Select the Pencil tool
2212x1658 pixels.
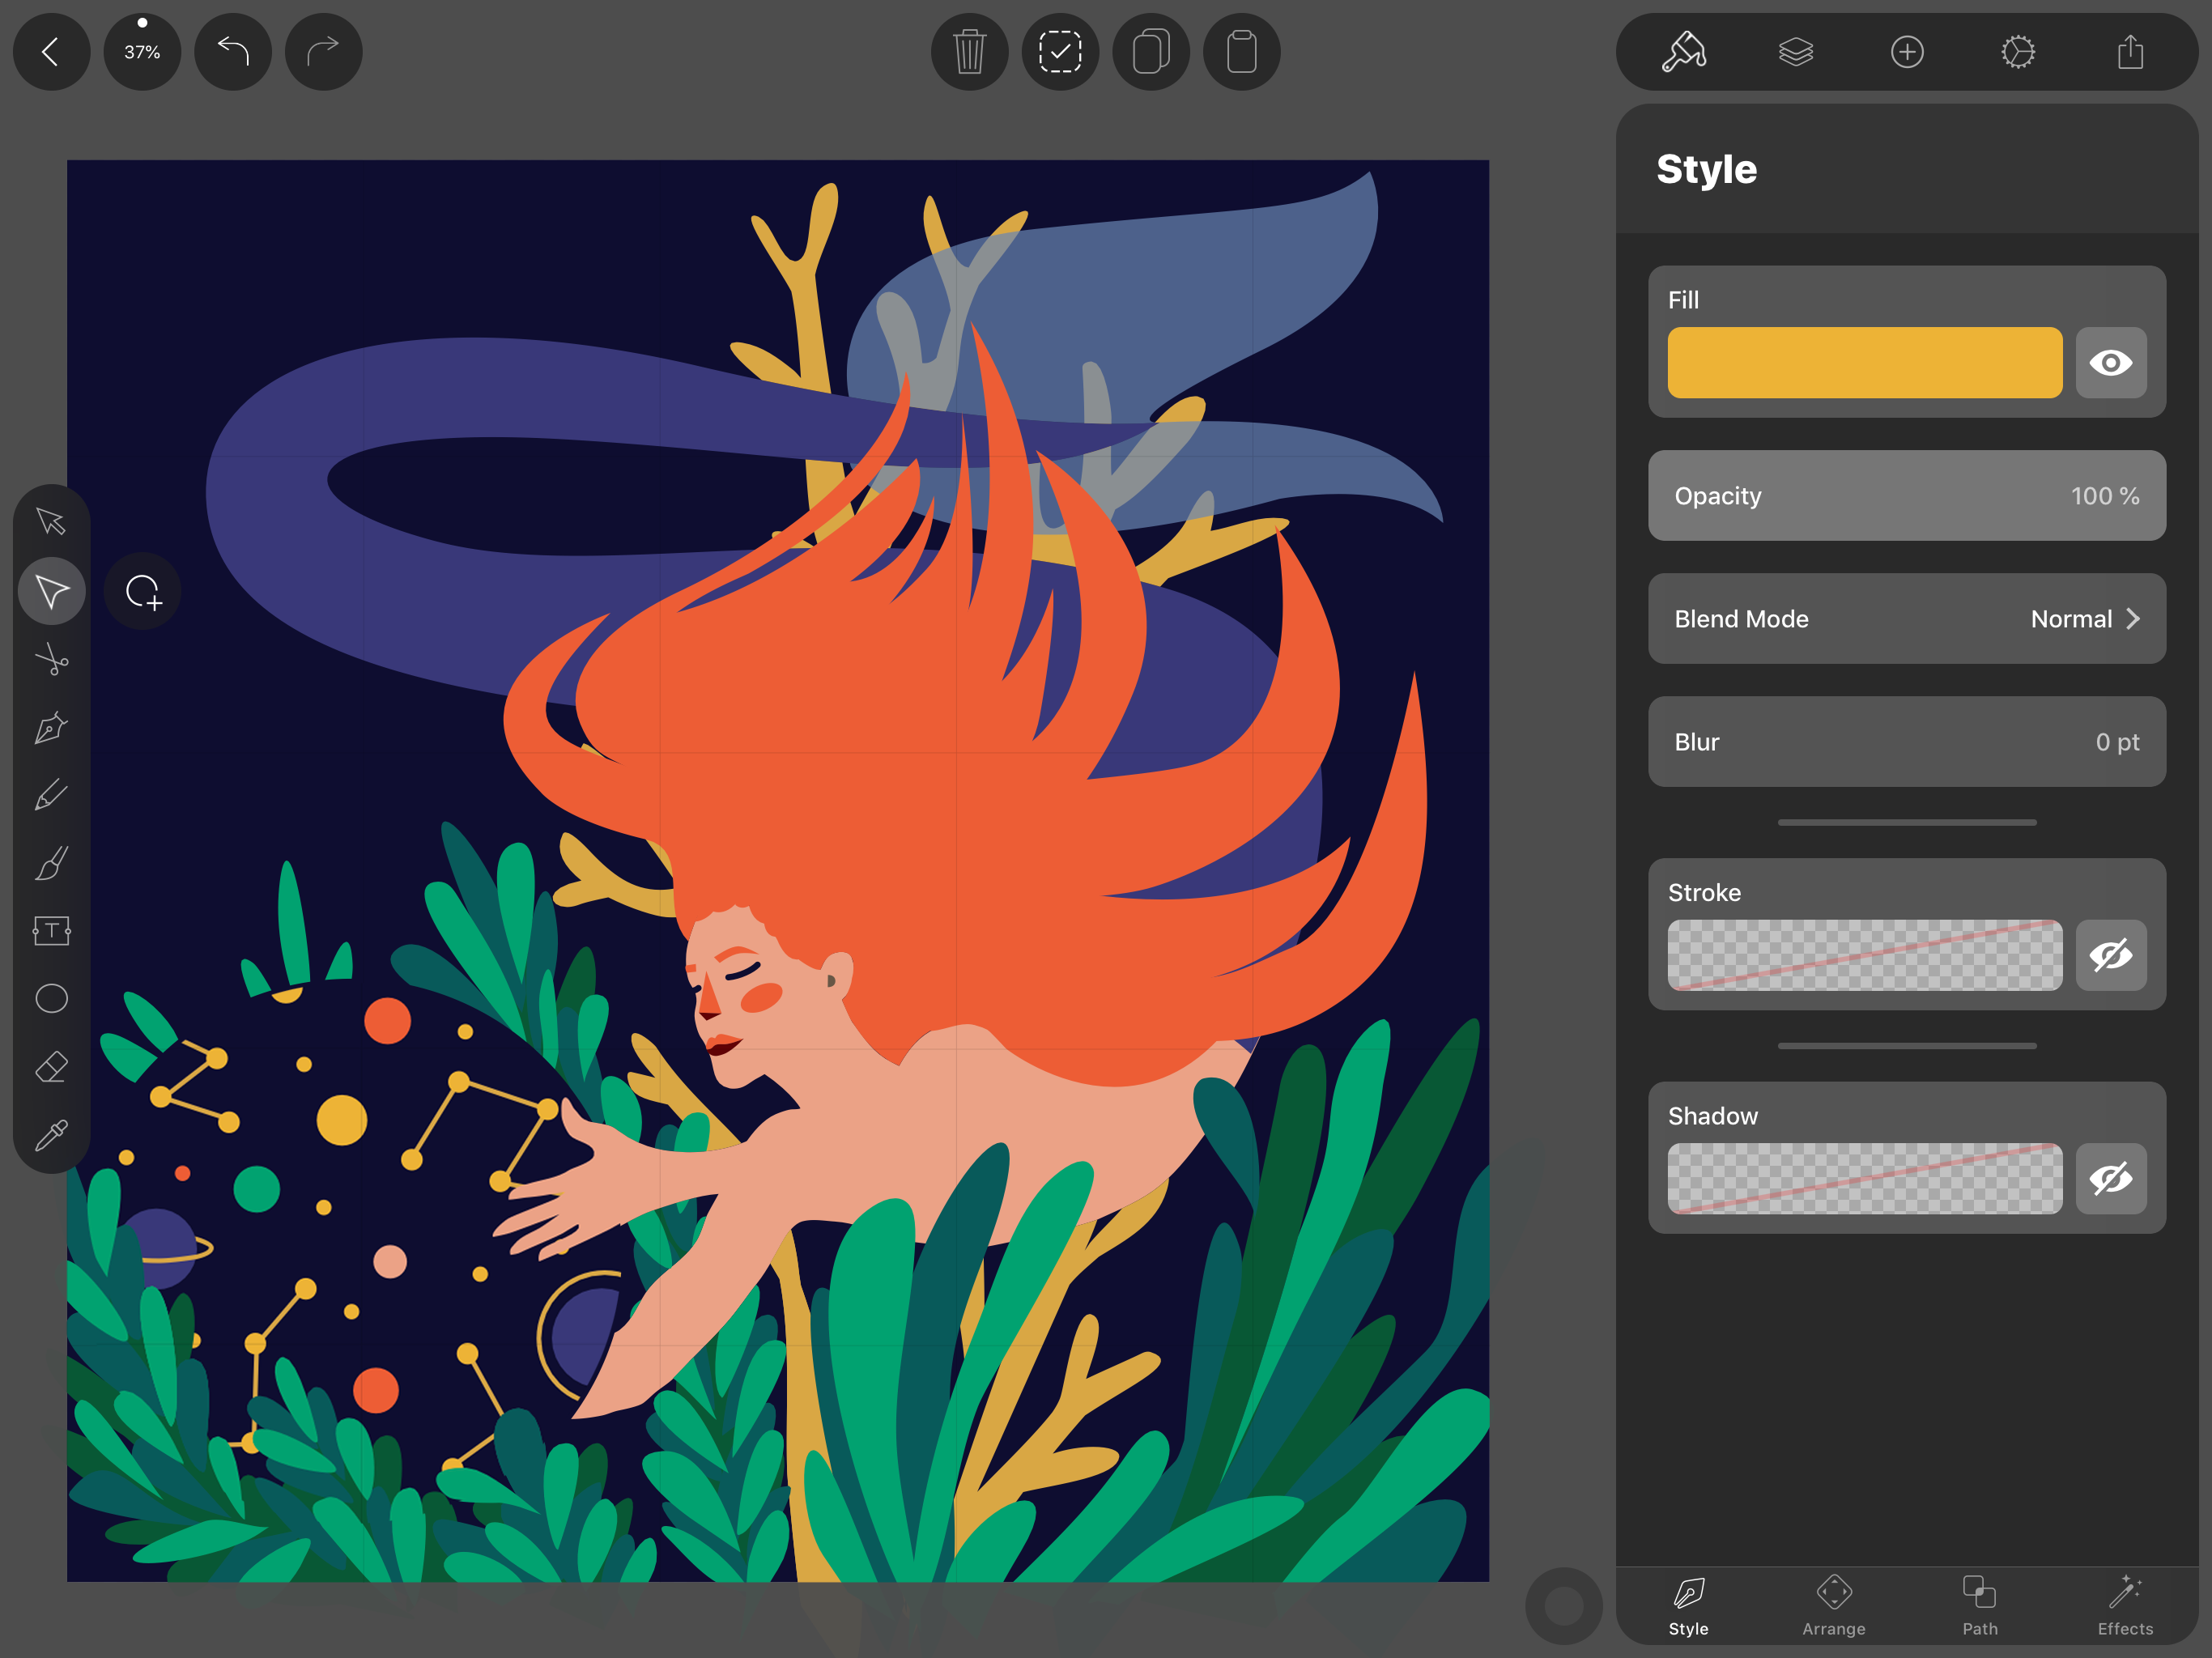click(x=51, y=795)
